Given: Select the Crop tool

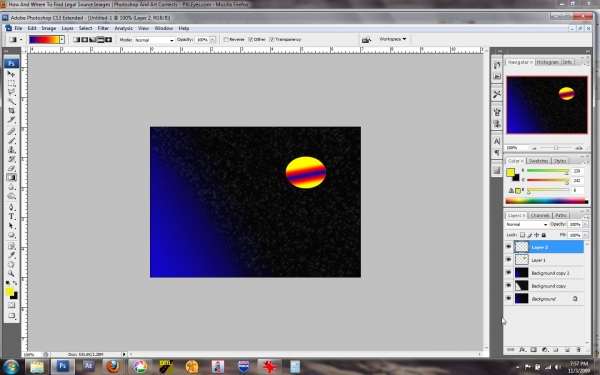Looking at the screenshot, I should [x=11, y=111].
